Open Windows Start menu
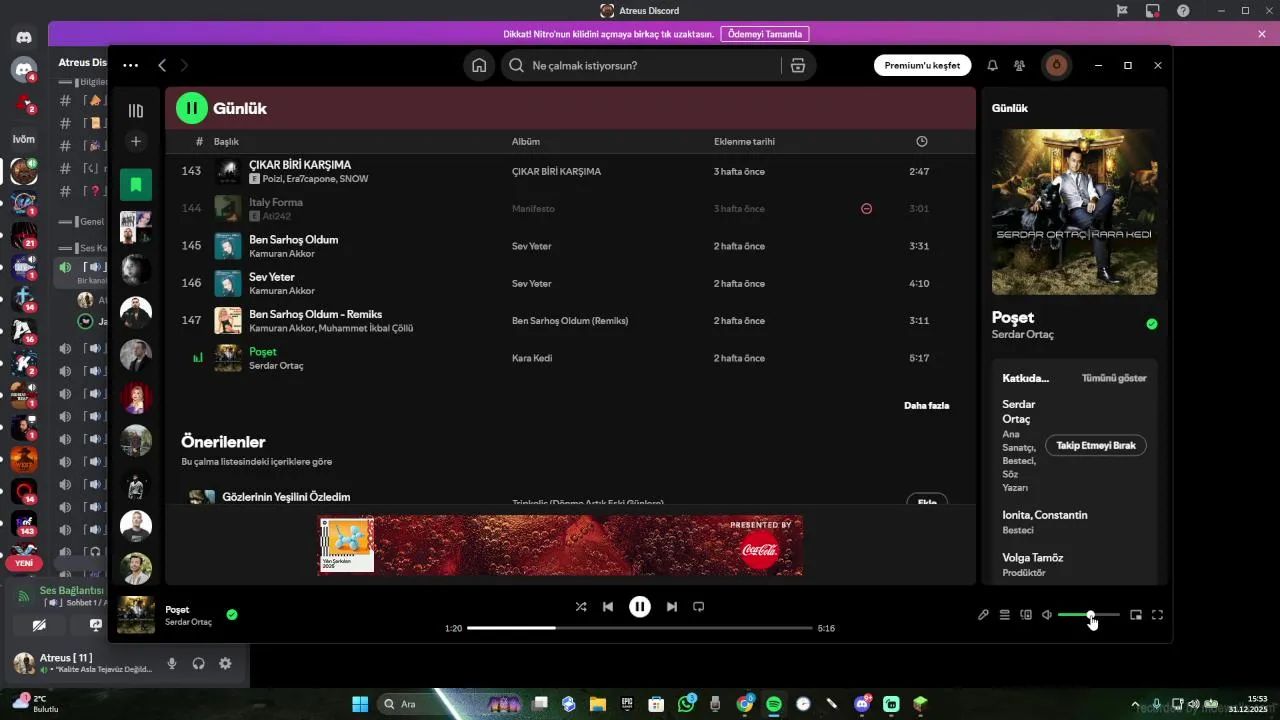Screen dimensions: 1280x720 [x=360, y=704]
